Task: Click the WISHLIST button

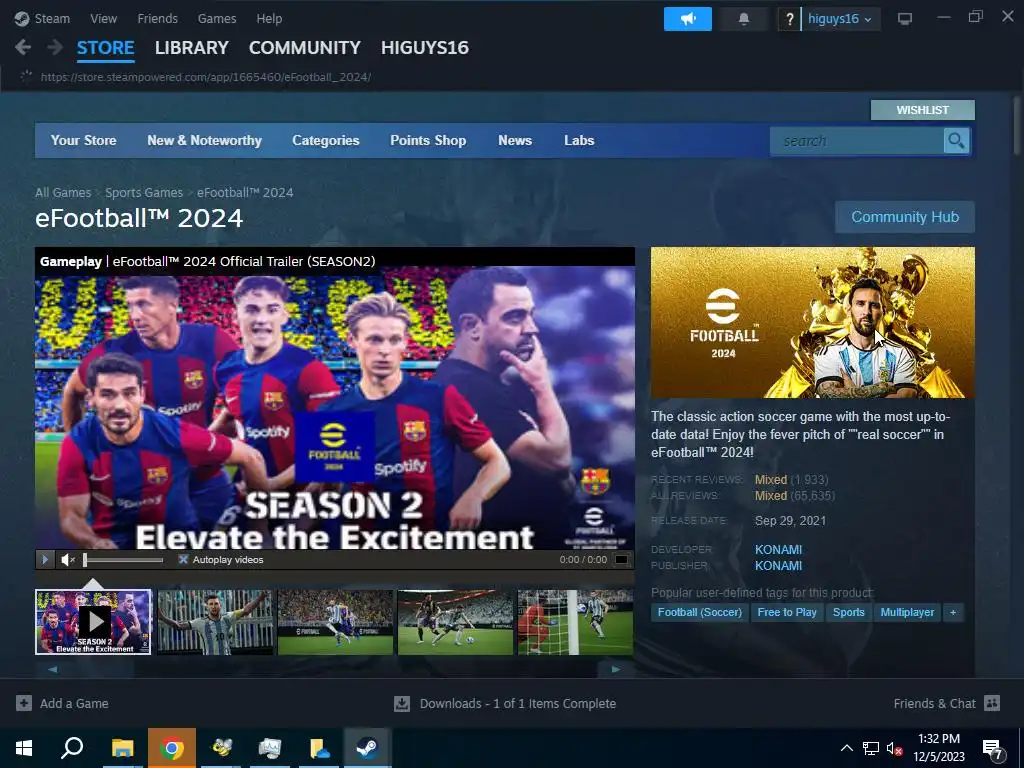Action: [x=922, y=110]
